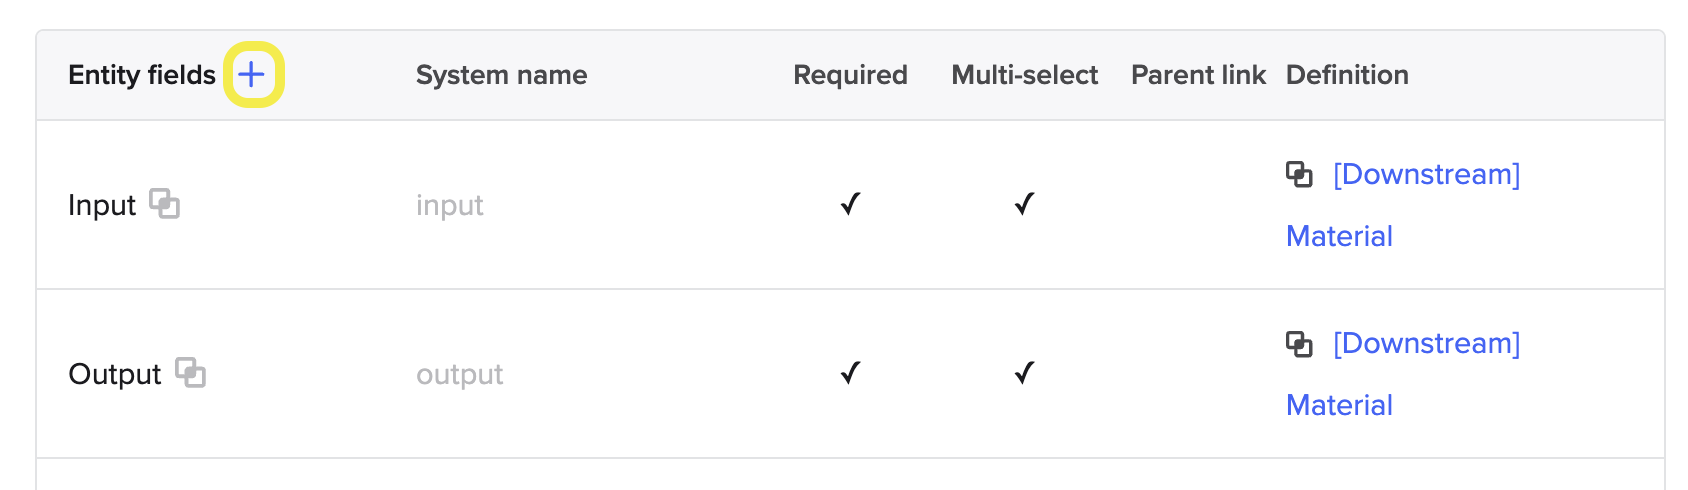Select the Input field name
The image size is (1688, 490).
click(102, 205)
